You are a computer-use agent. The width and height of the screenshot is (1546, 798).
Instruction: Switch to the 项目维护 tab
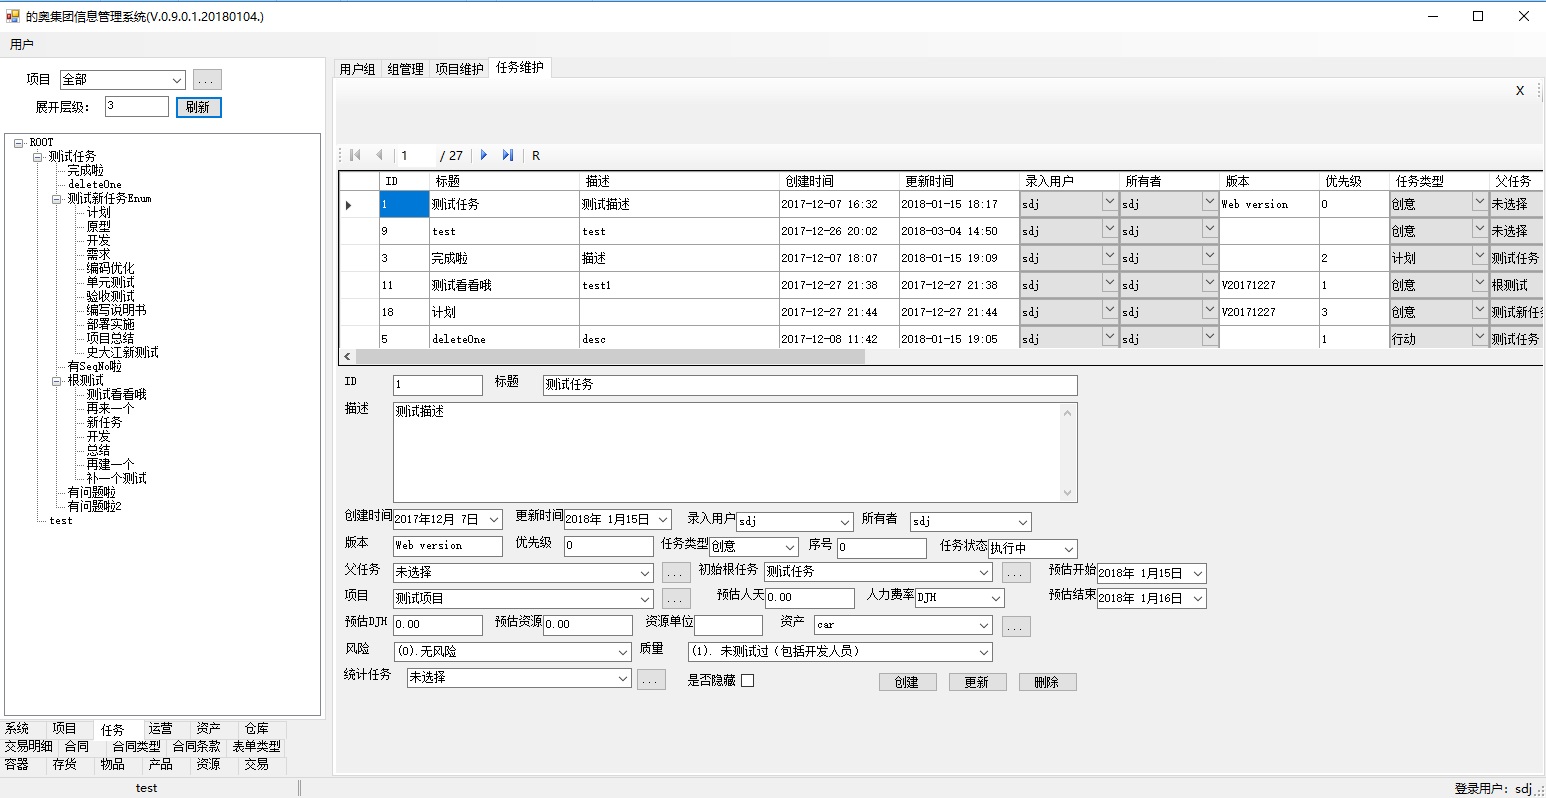(459, 69)
